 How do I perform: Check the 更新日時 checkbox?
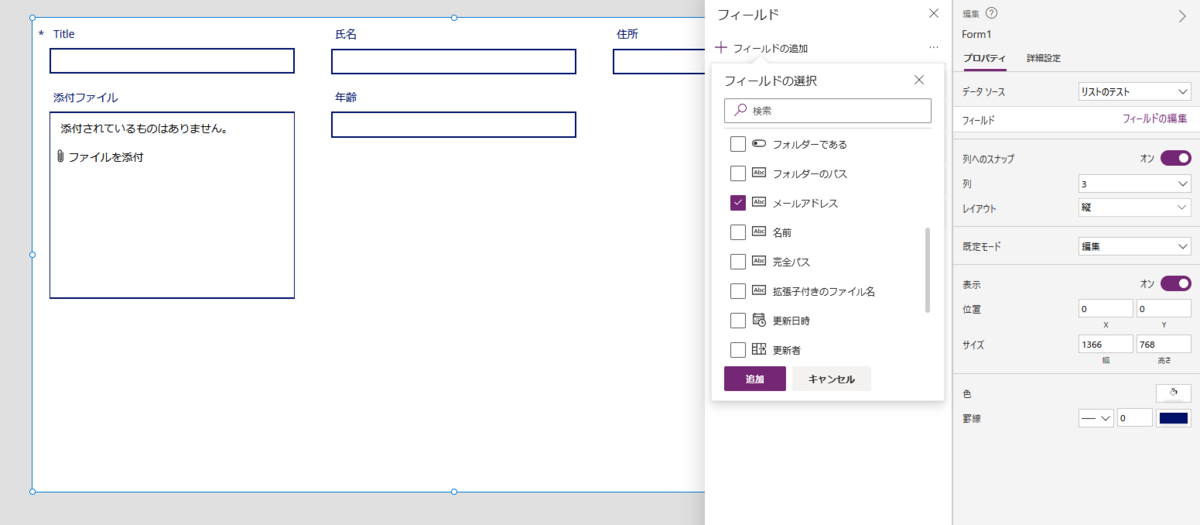pos(738,320)
